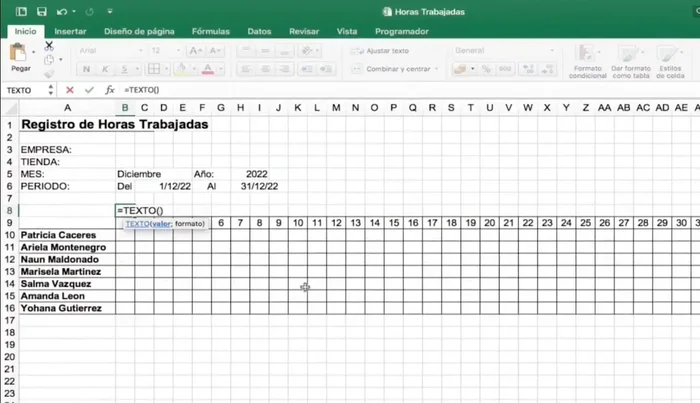Click the Increase Decimal icon
700x403 pixels.
[x=528, y=69]
